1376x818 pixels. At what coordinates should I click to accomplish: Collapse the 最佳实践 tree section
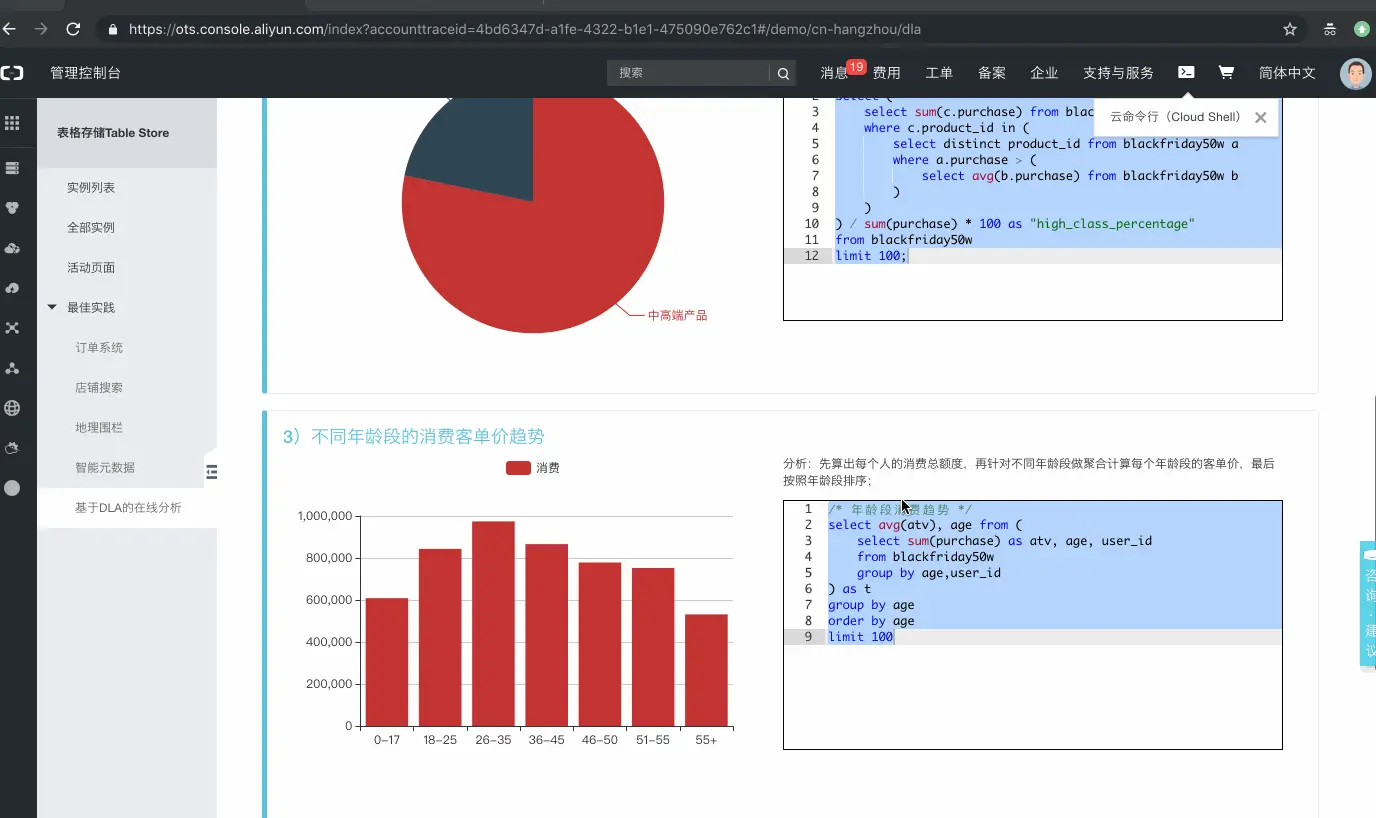pyautogui.click(x=52, y=307)
